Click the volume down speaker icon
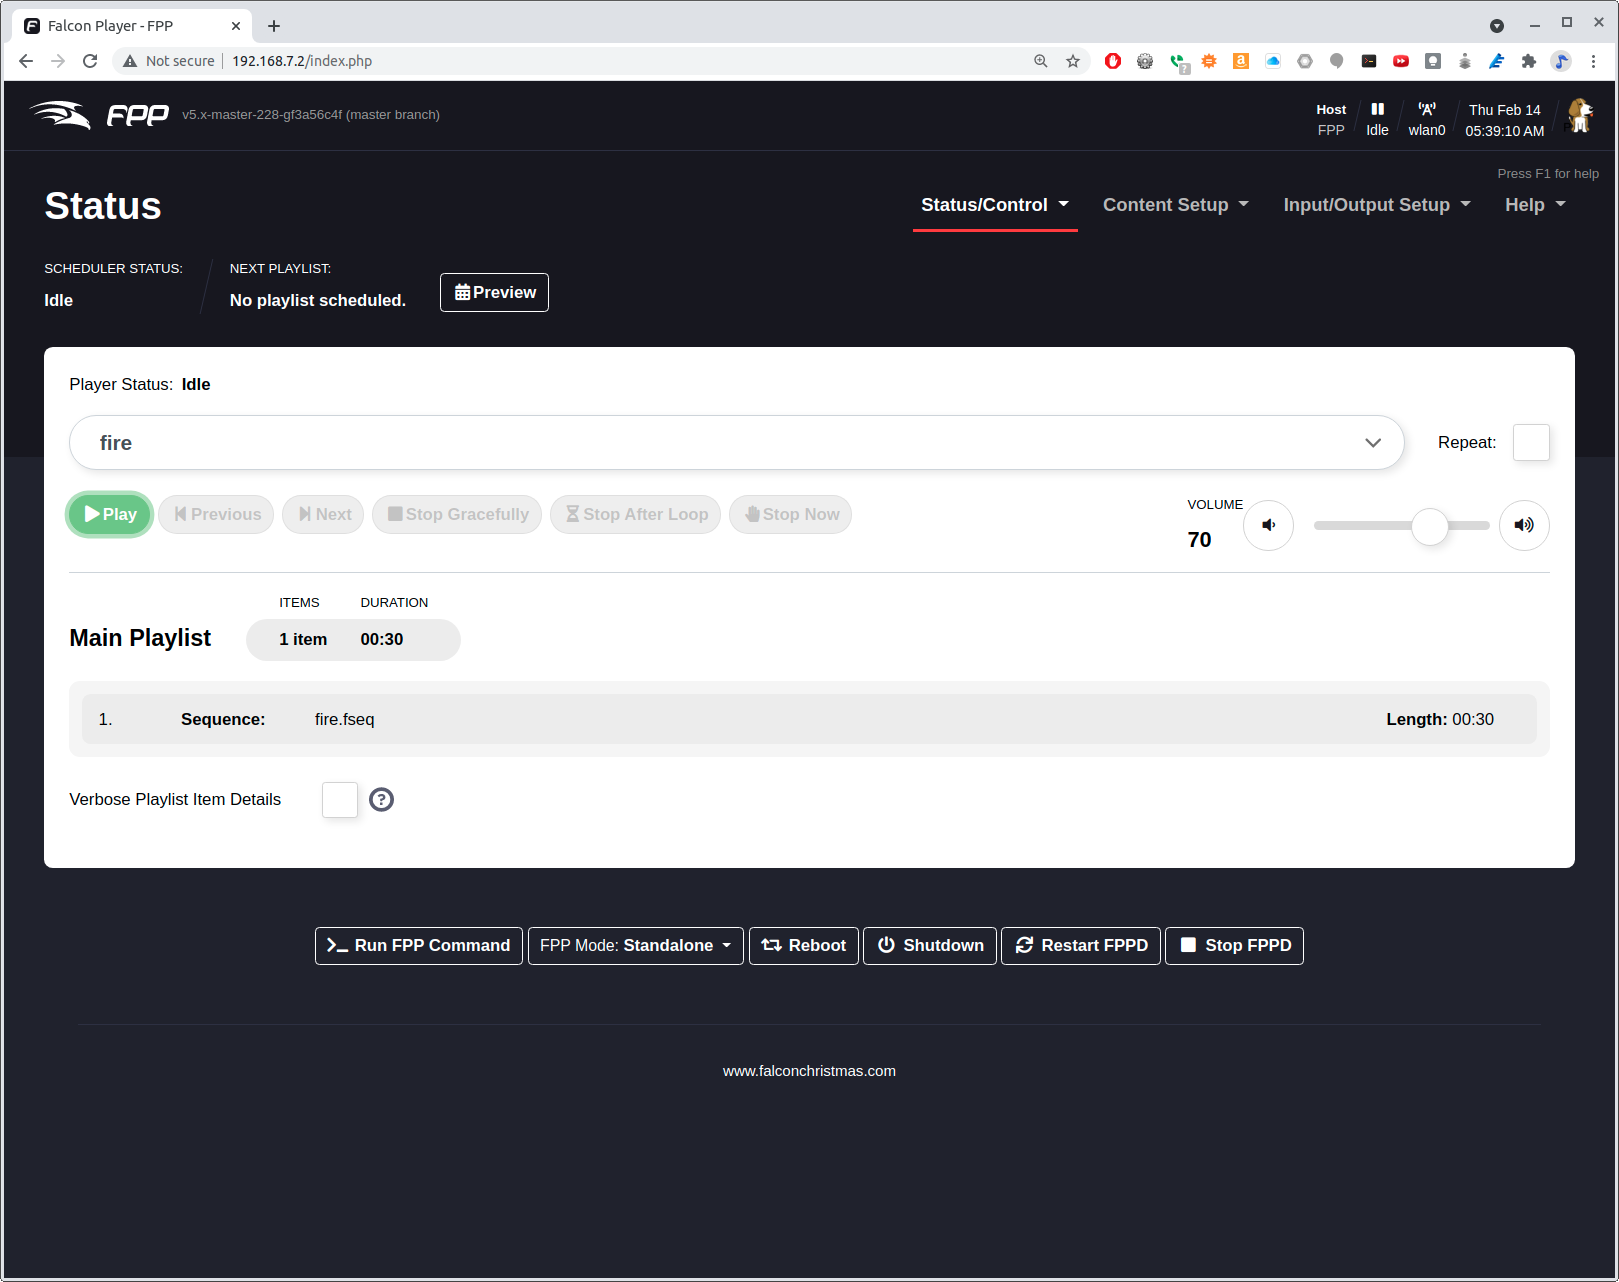 [x=1268, y=525]
